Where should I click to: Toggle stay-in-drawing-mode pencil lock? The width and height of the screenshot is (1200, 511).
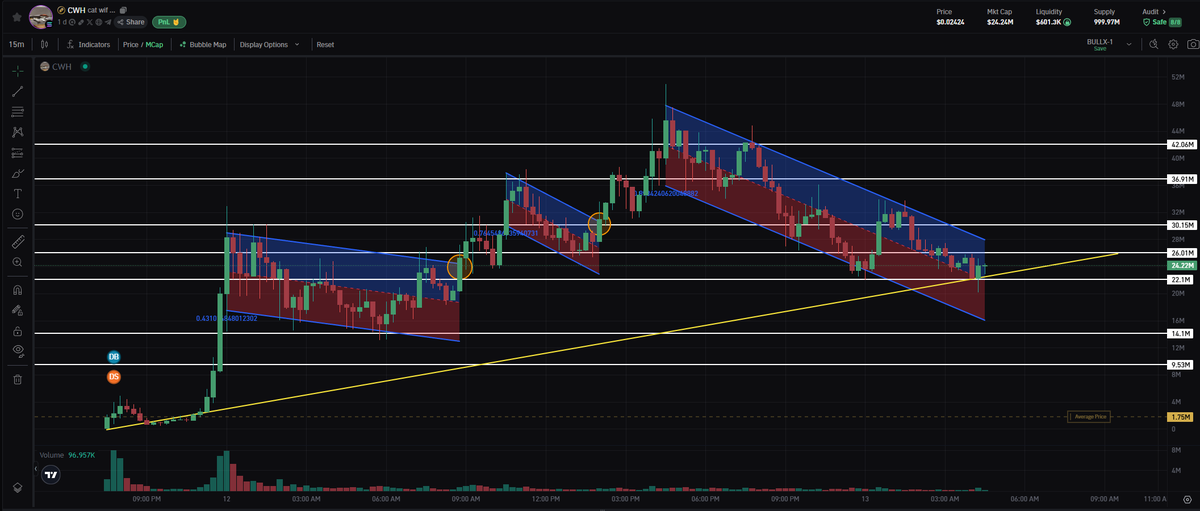17,309
